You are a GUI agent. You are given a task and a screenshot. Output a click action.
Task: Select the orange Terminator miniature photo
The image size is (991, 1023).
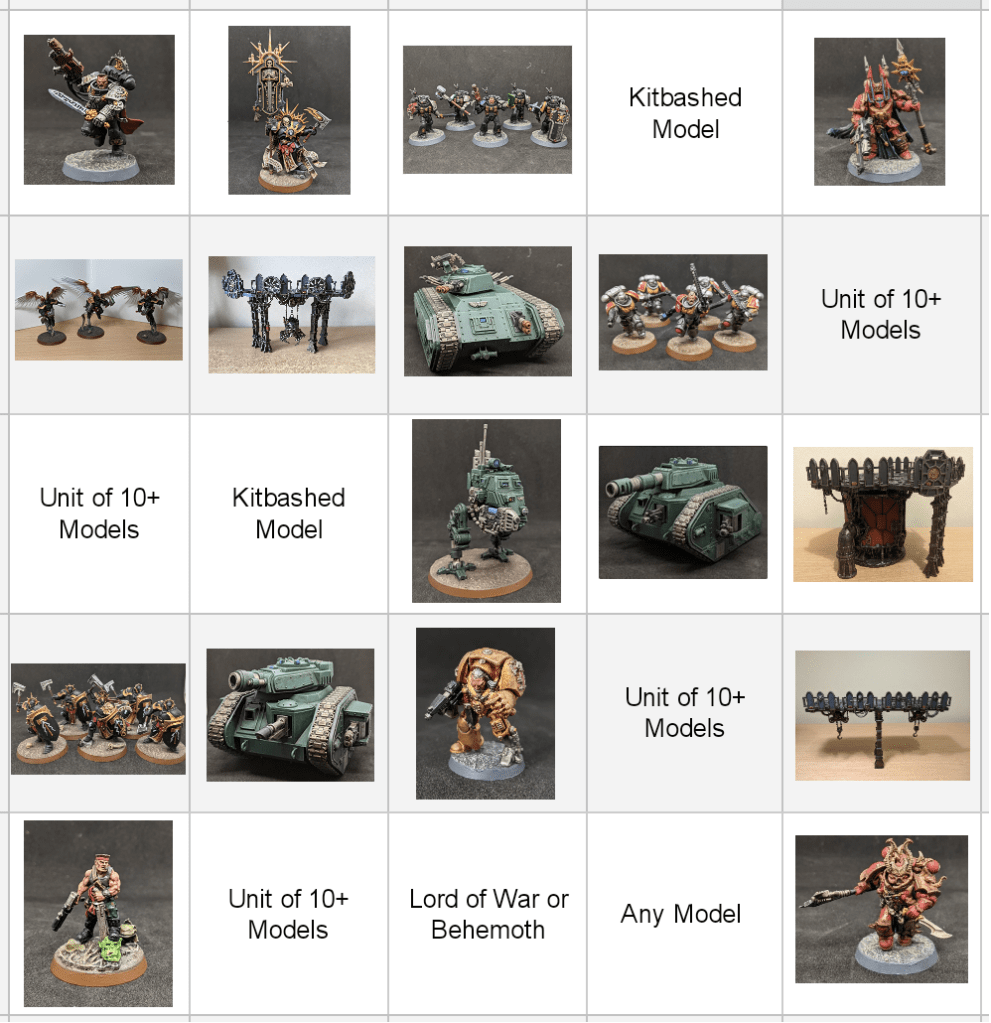(x=485, y=714)
